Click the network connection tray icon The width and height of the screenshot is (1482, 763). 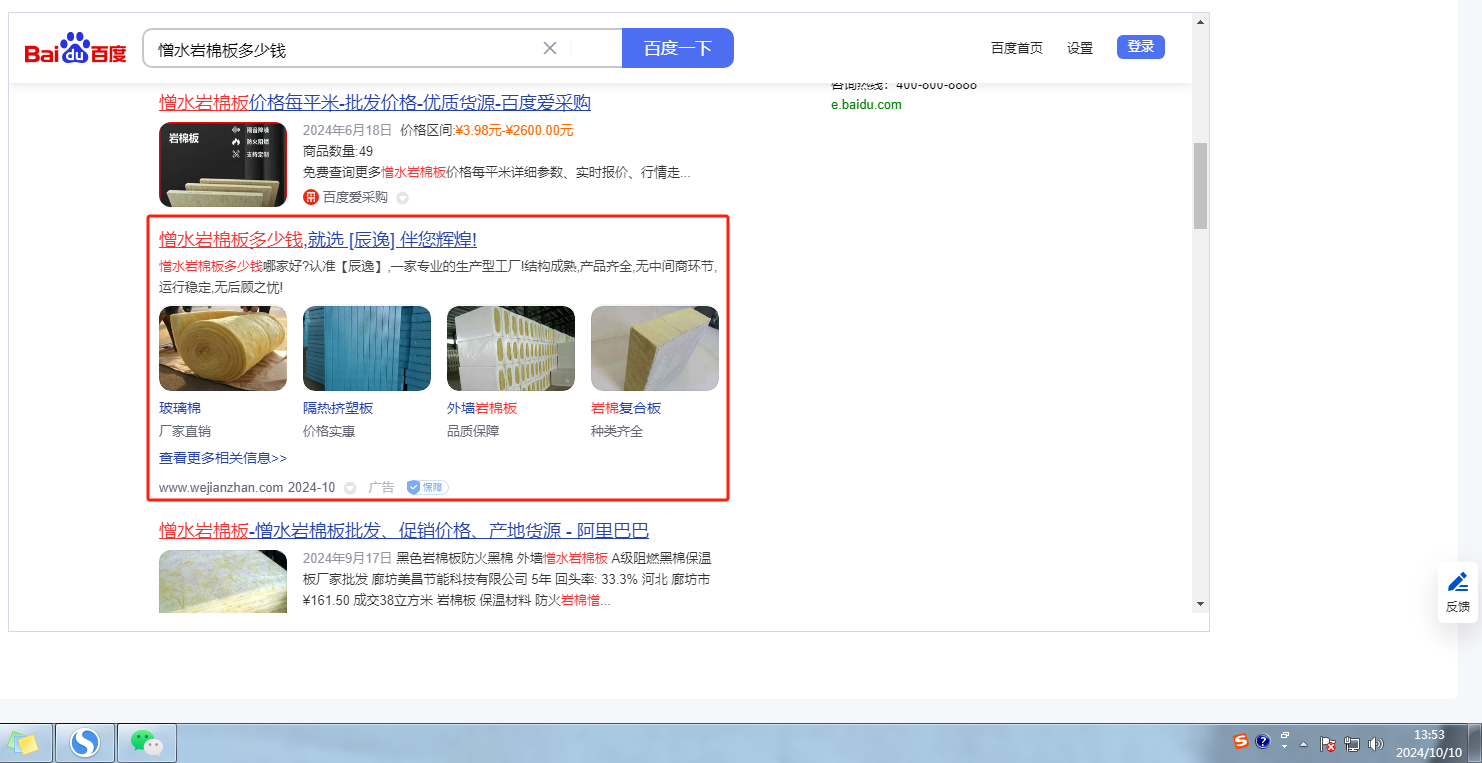1352,743
